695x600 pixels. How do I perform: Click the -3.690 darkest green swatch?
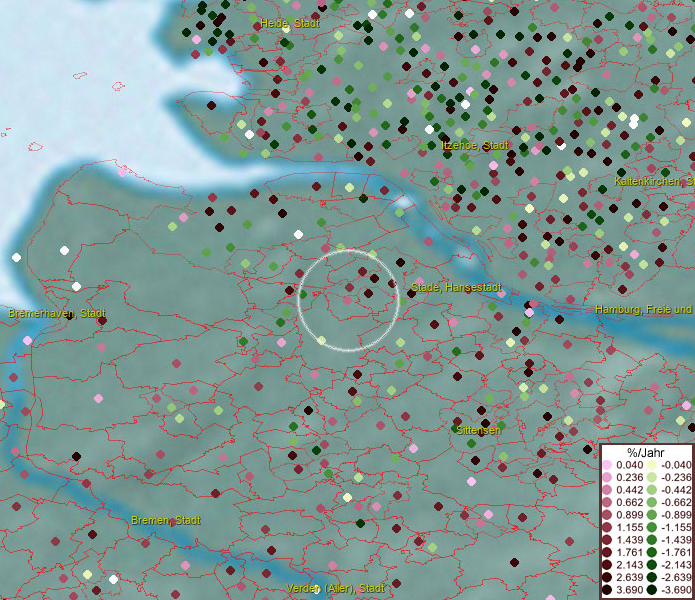pos(652,590)
